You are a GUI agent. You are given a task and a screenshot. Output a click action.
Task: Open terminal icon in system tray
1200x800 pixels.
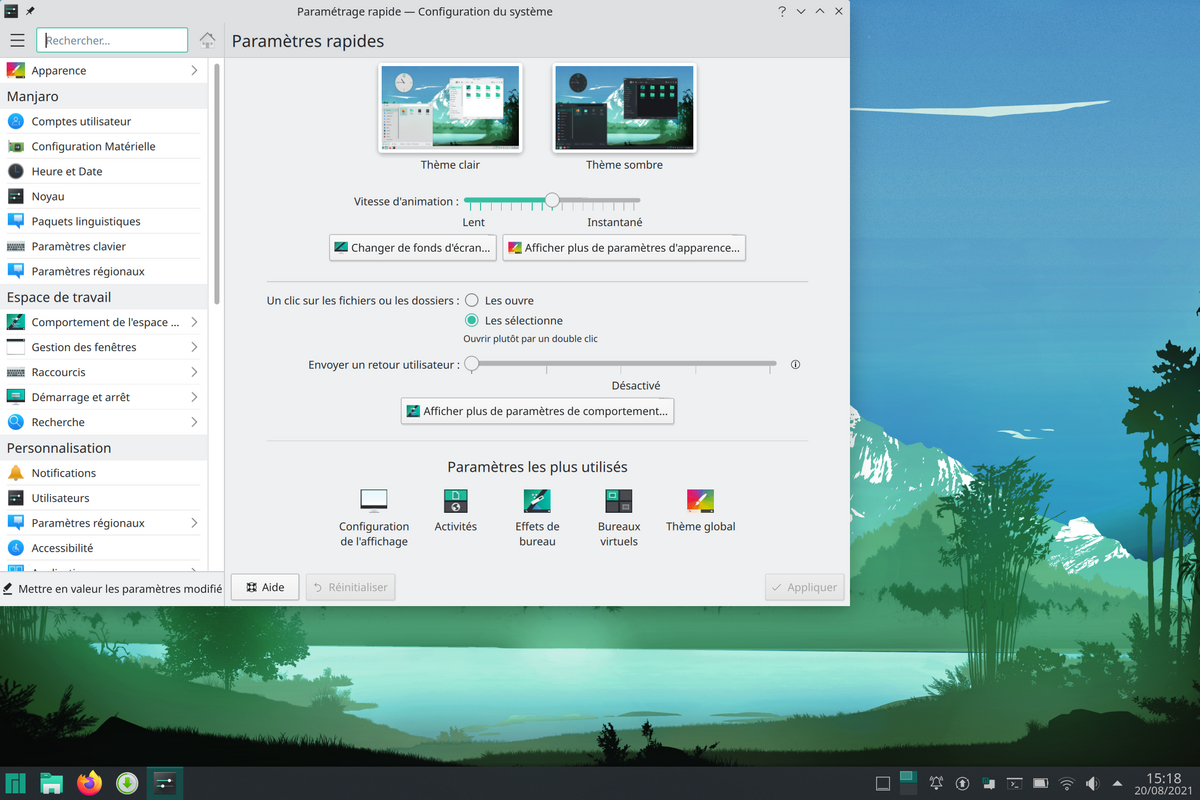(1015, 784)
